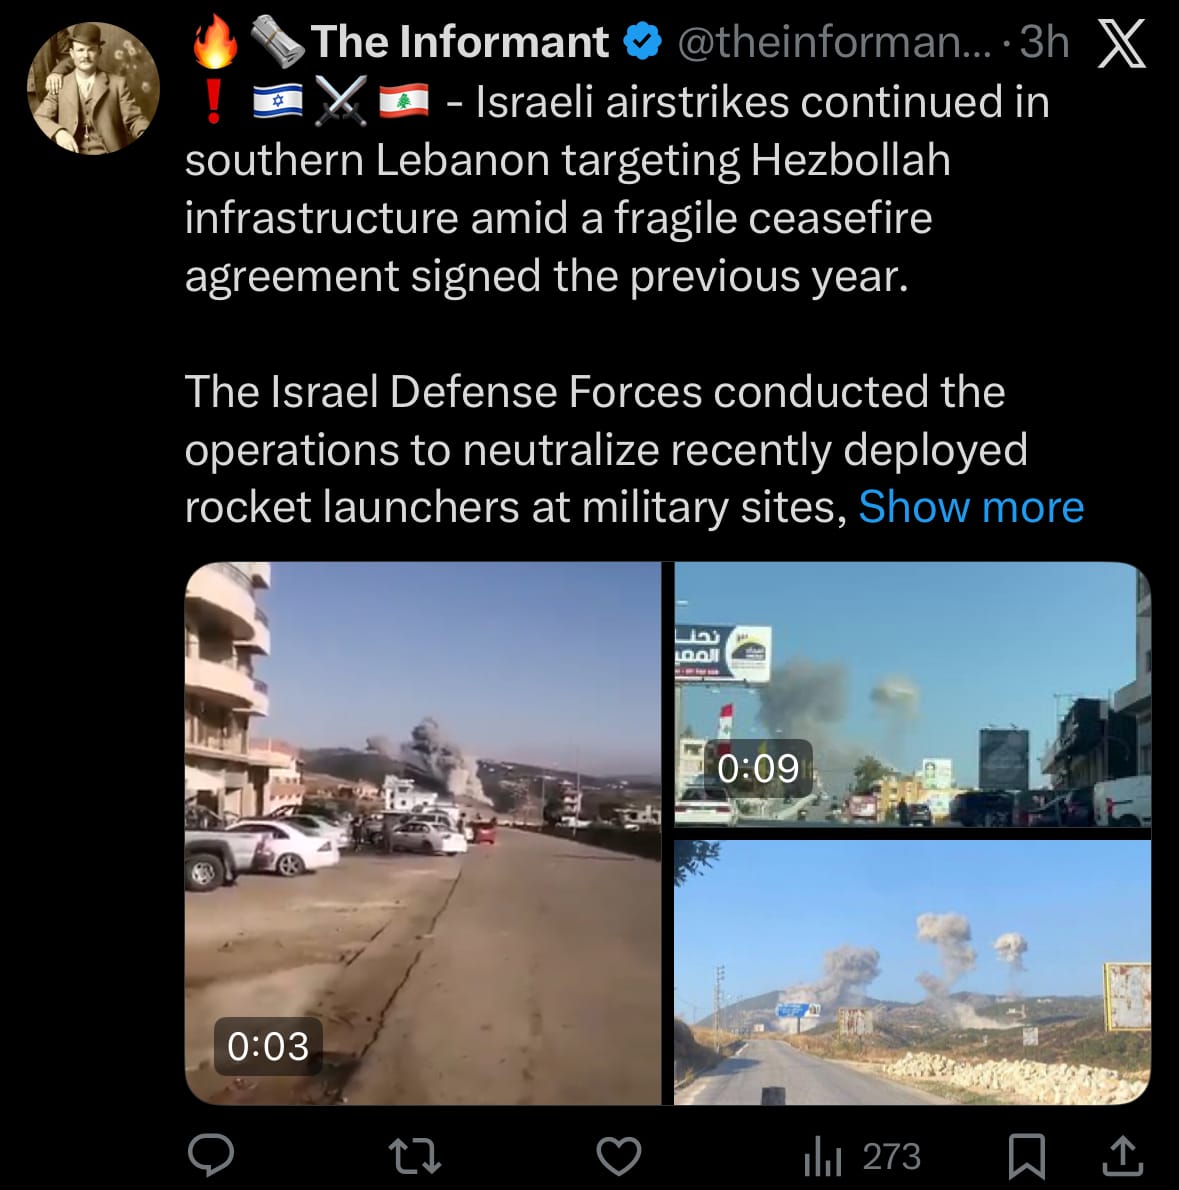Open The Informant display name
Viewport: 1179px width, 1190px height.
[x=460, y=42]
